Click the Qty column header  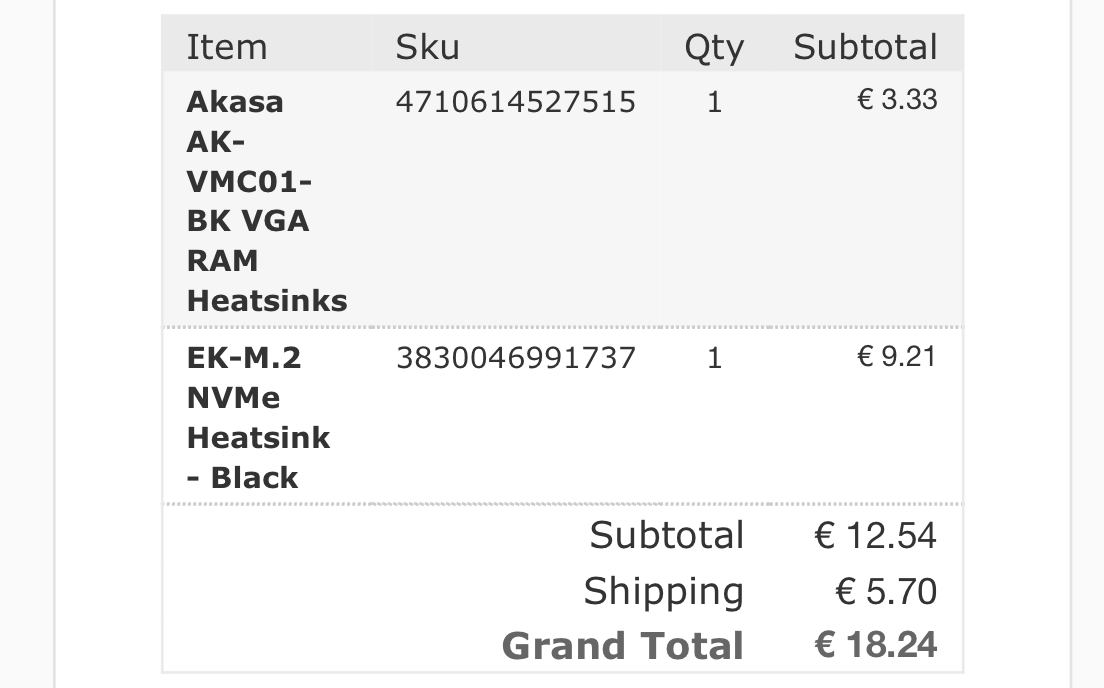pos(714,49)
